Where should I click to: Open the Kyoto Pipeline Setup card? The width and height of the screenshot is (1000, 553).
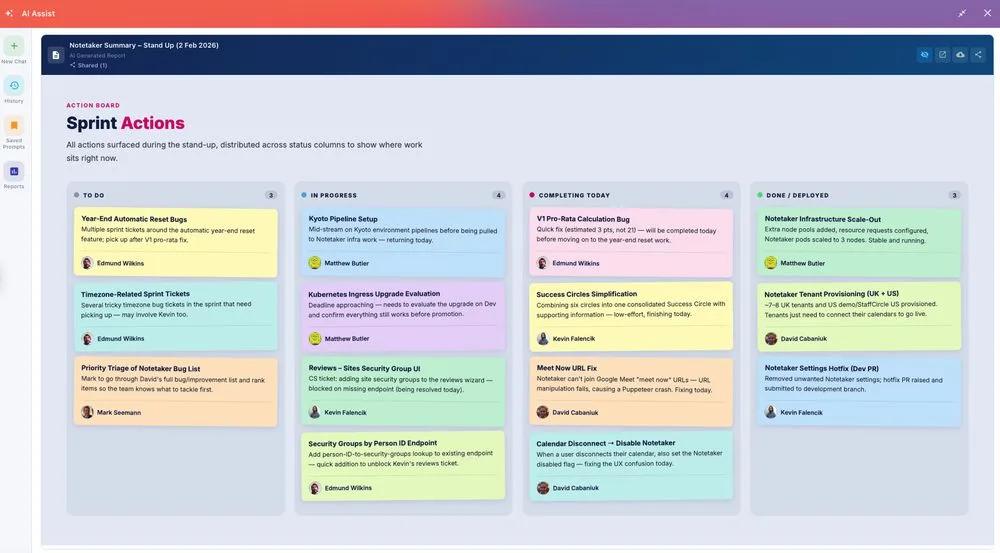[403, 242]
